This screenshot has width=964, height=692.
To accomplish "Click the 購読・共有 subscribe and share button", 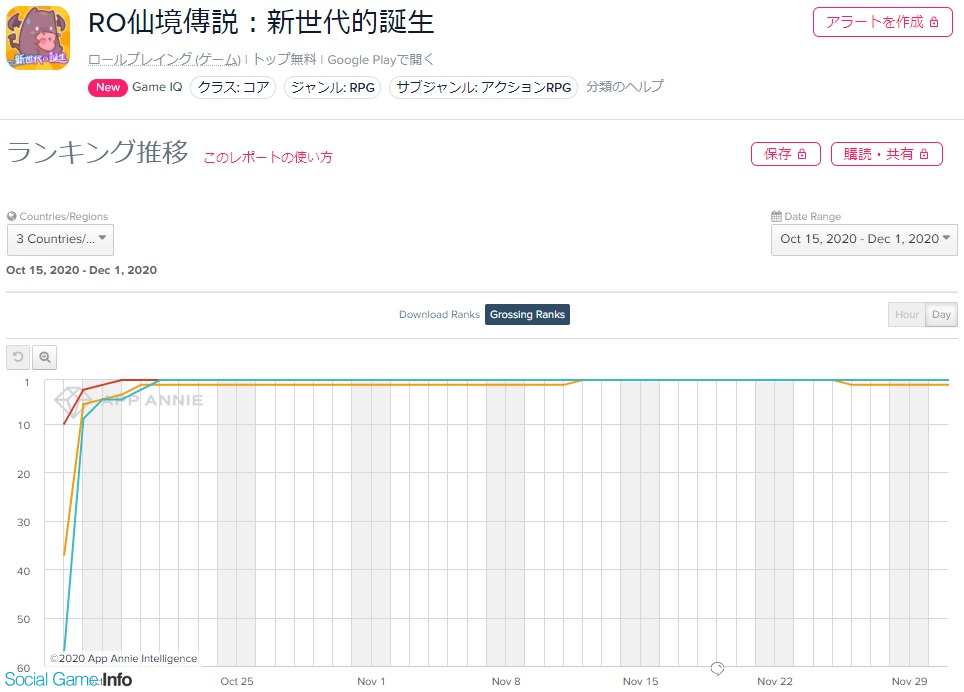I will pyautogui.click(x=887, y=154).
